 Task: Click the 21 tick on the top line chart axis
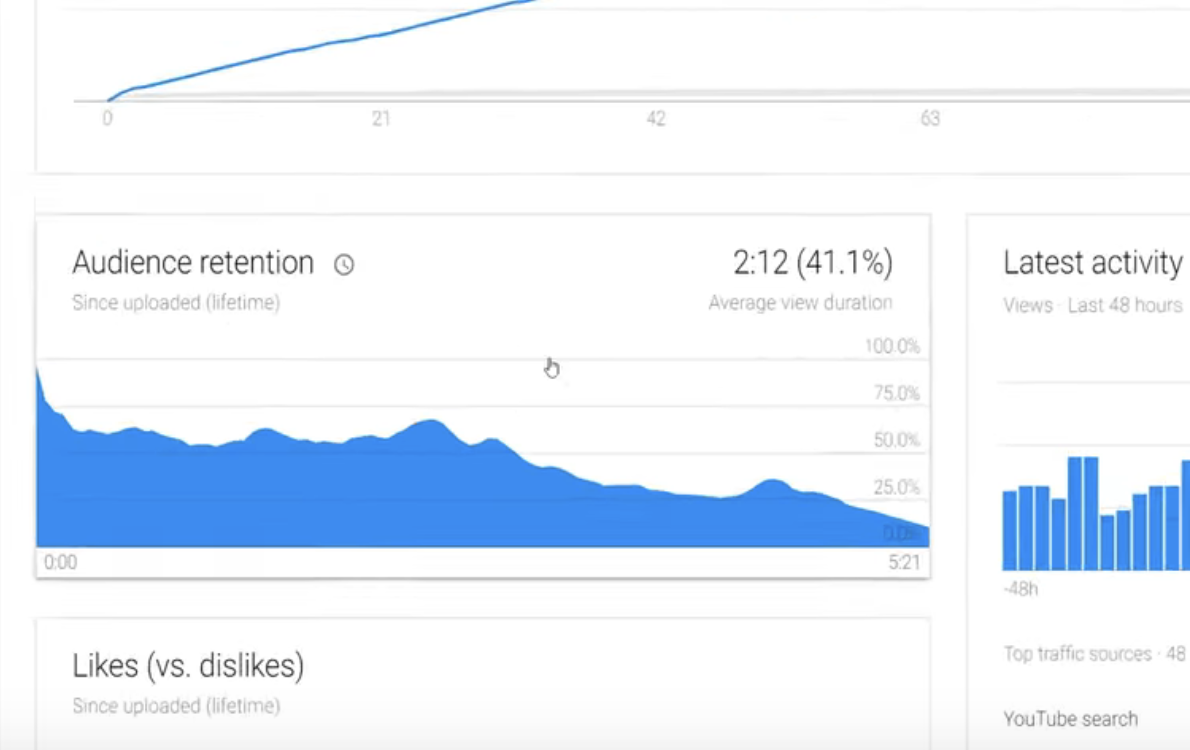381,118
